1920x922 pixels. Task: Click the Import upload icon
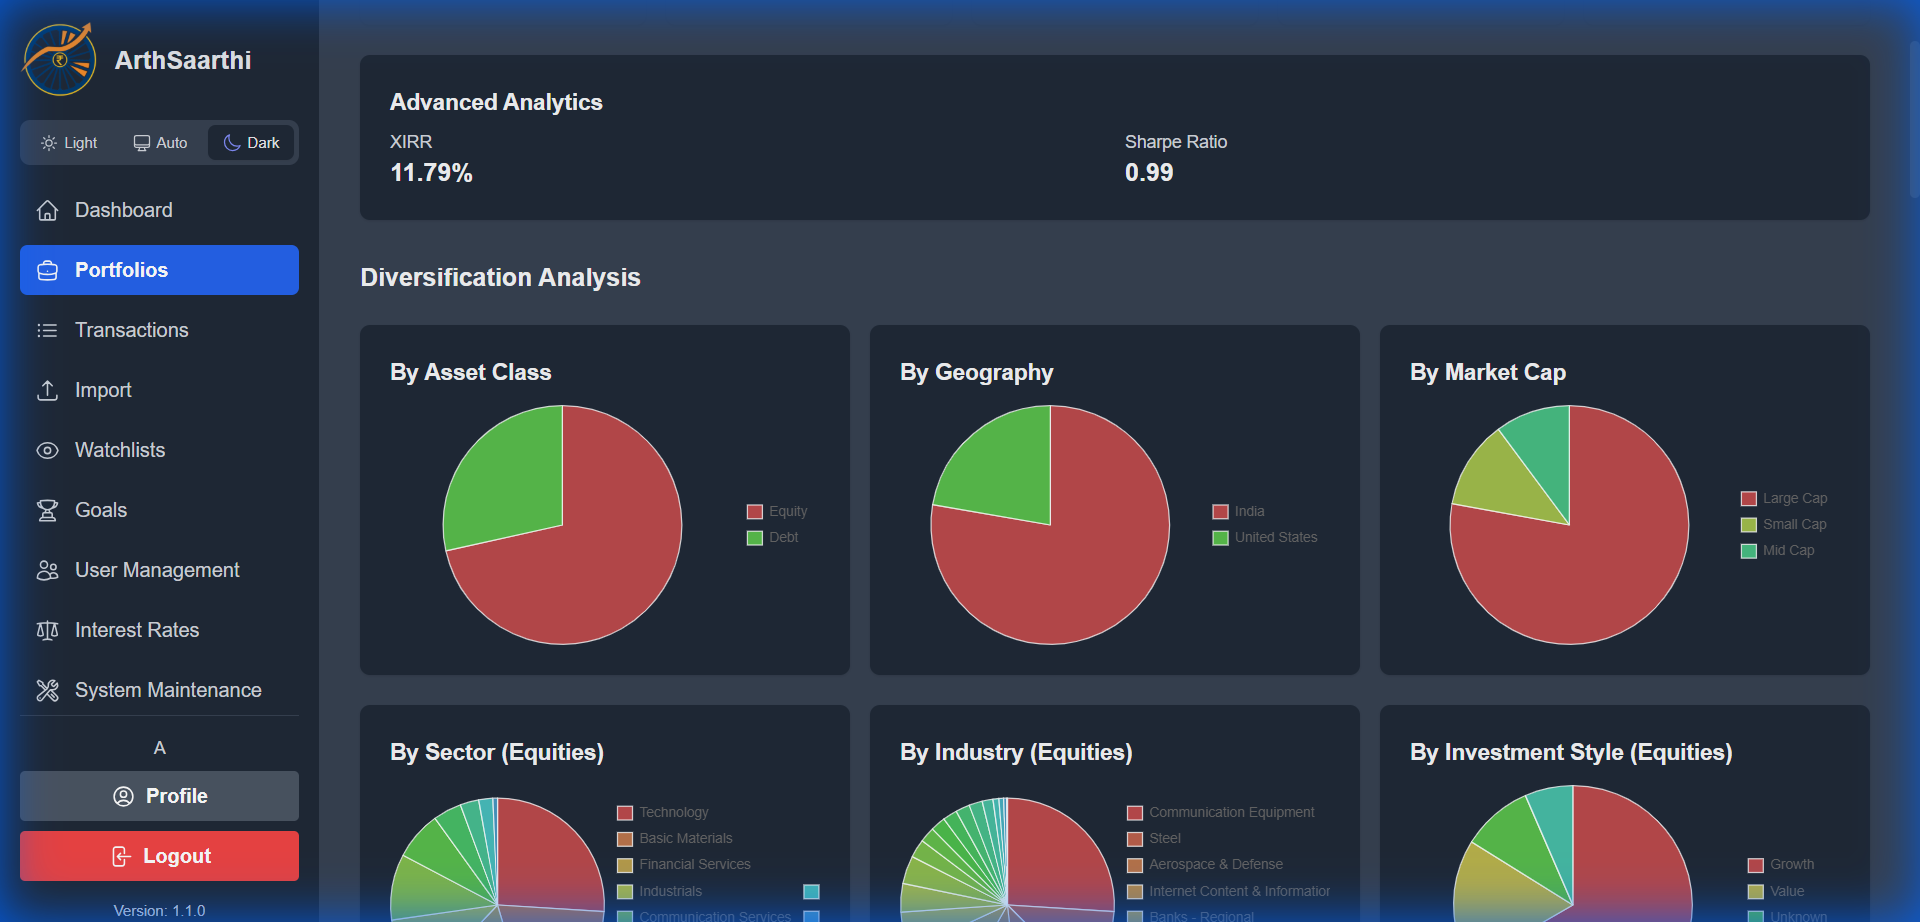47,390
